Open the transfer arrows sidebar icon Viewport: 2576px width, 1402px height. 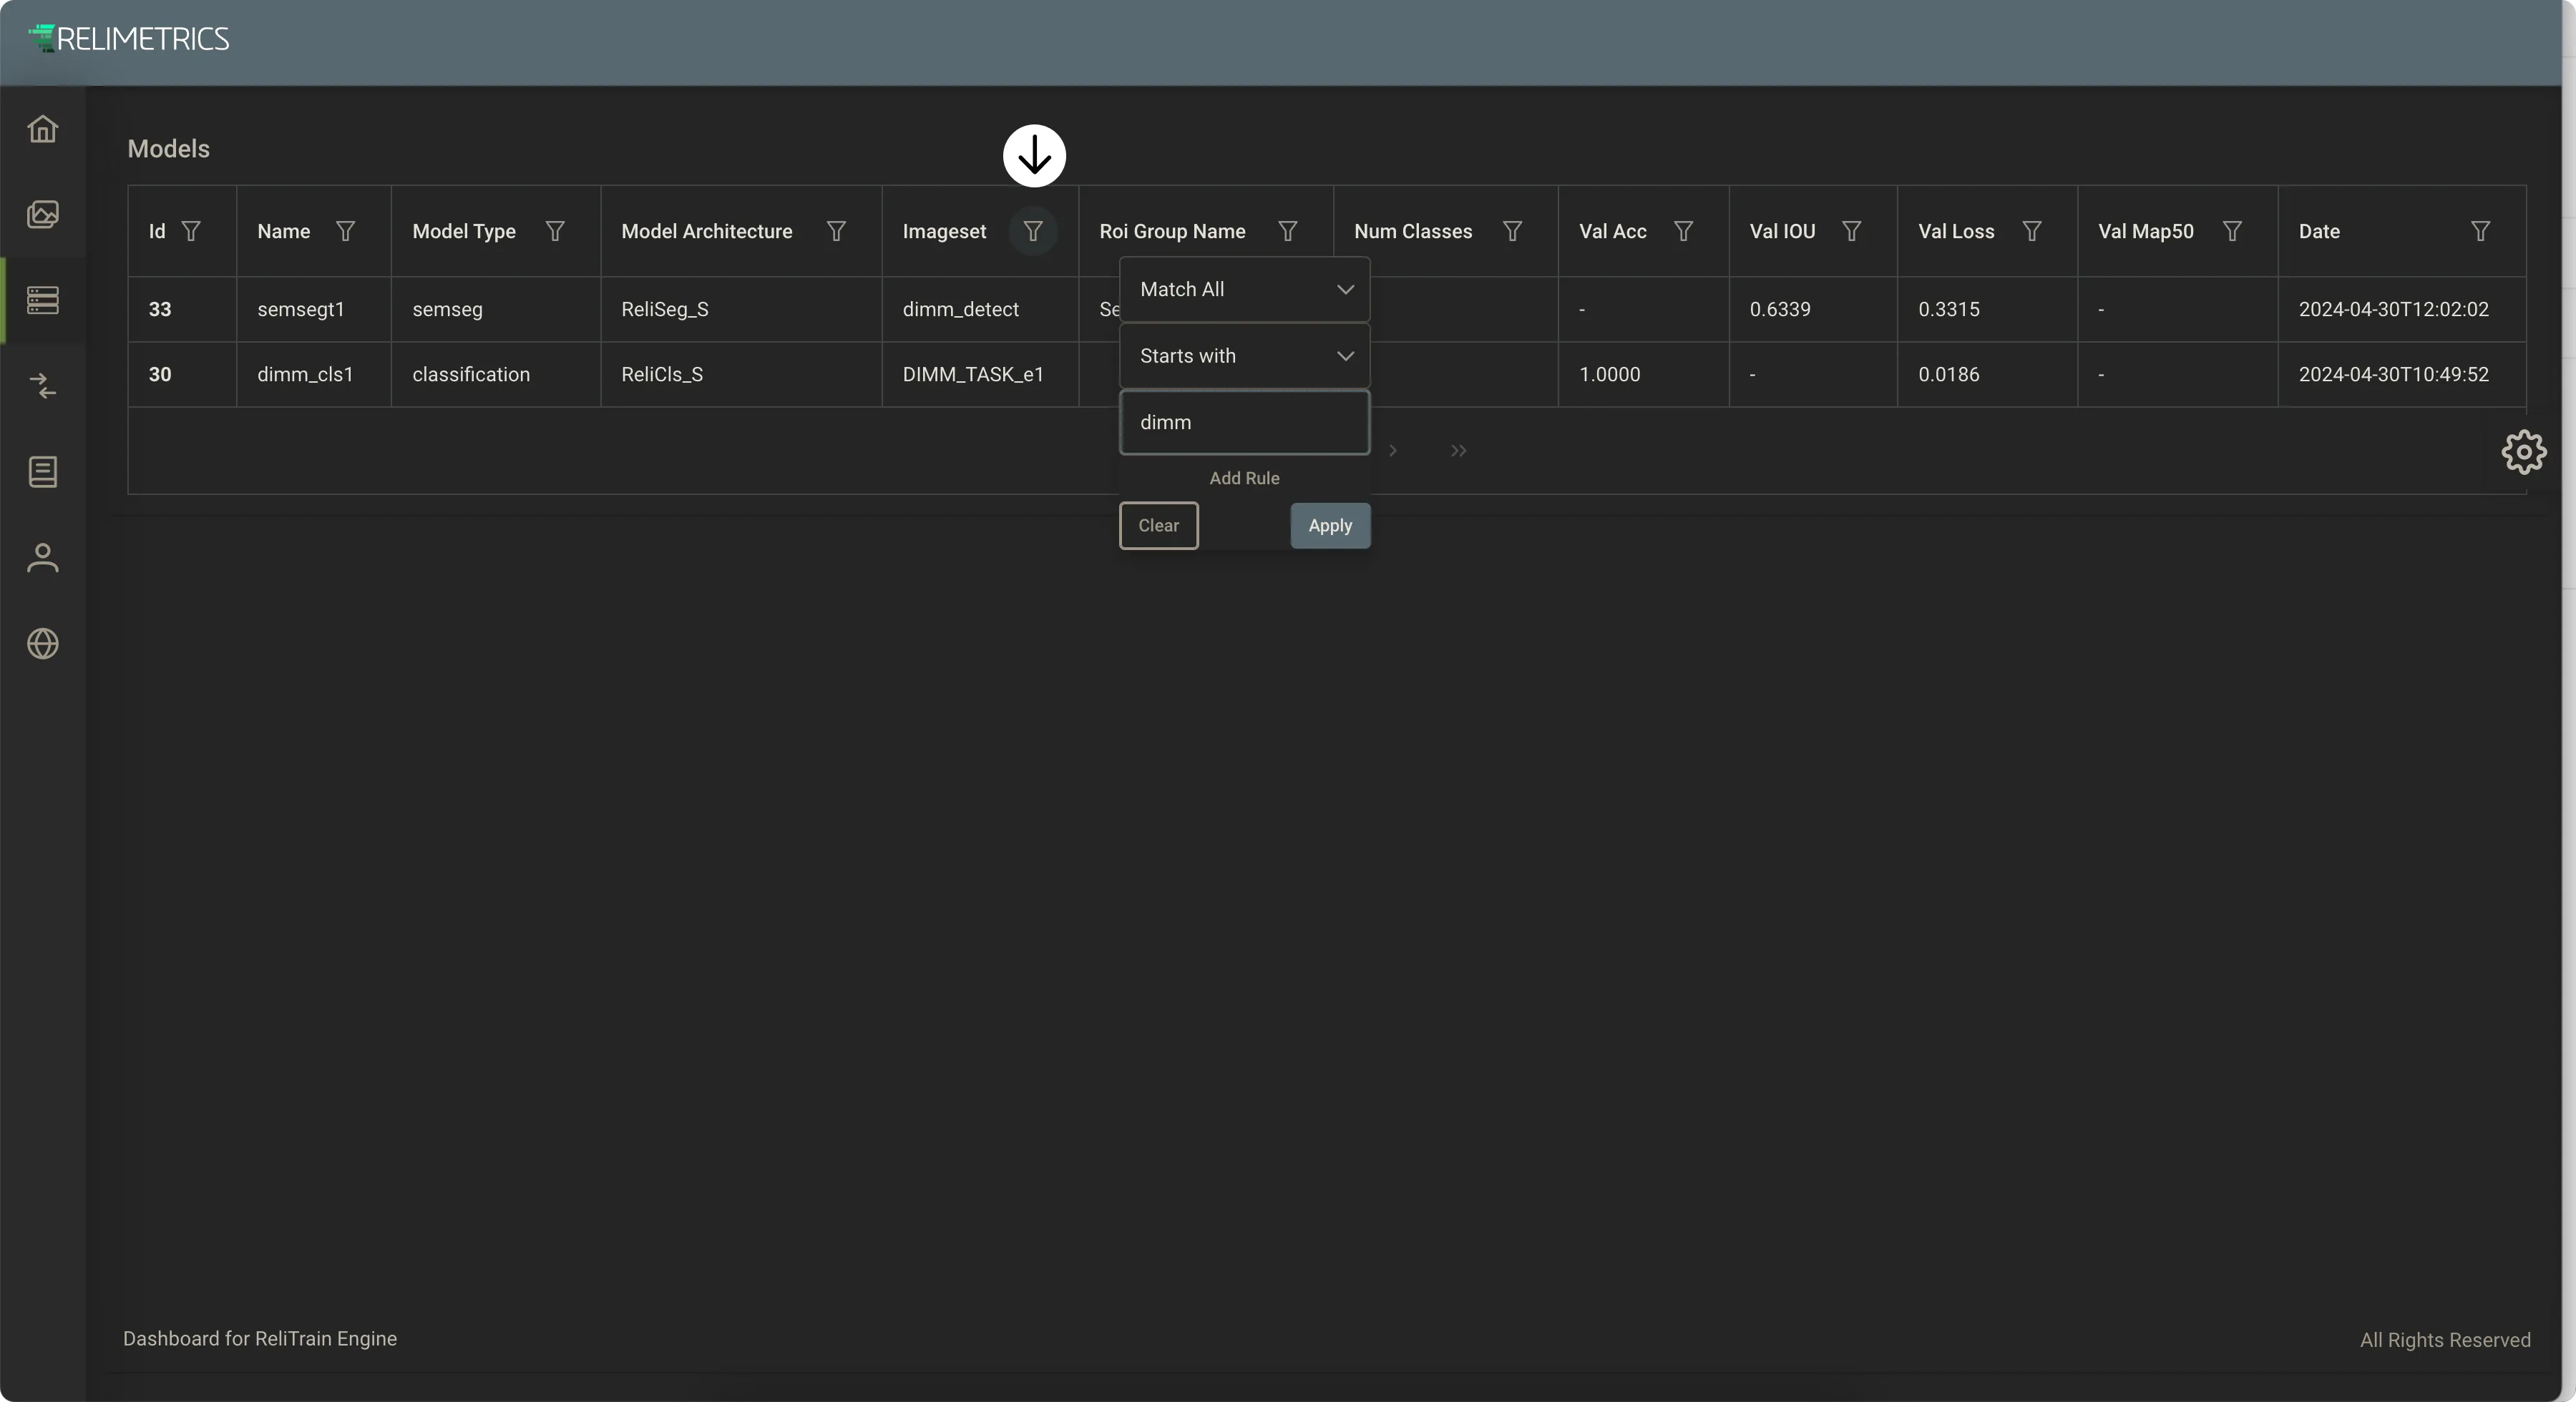[x=43, y=386]
